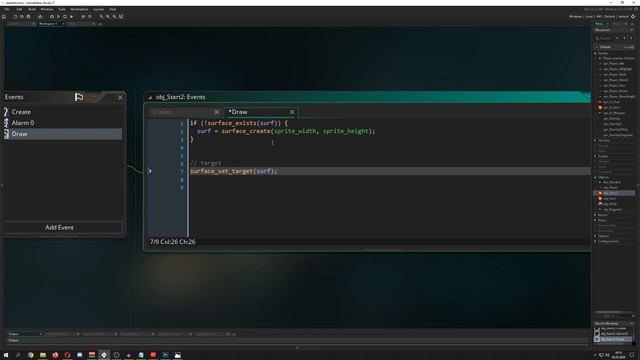Open Chrome from the taskbar
This screenshot has width=640, height=360.
[31, 355]
